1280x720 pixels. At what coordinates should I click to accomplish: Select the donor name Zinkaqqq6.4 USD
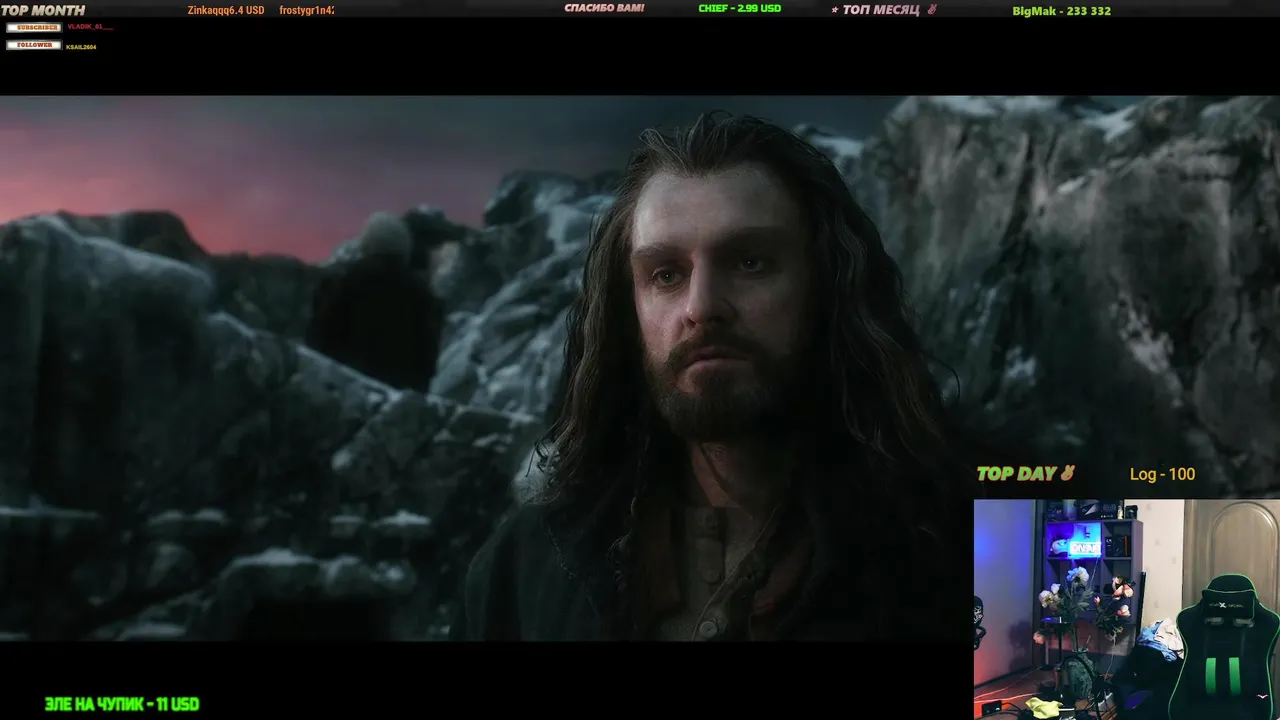226,10
